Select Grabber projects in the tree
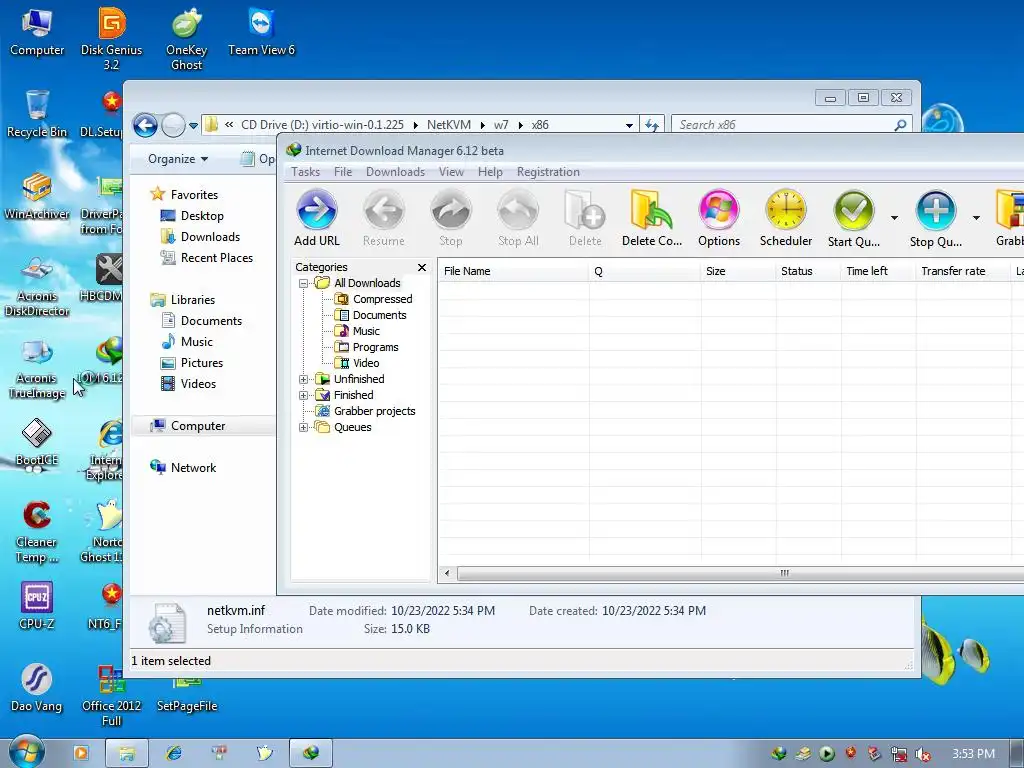The image size is (1024, 768). point(374,411)
